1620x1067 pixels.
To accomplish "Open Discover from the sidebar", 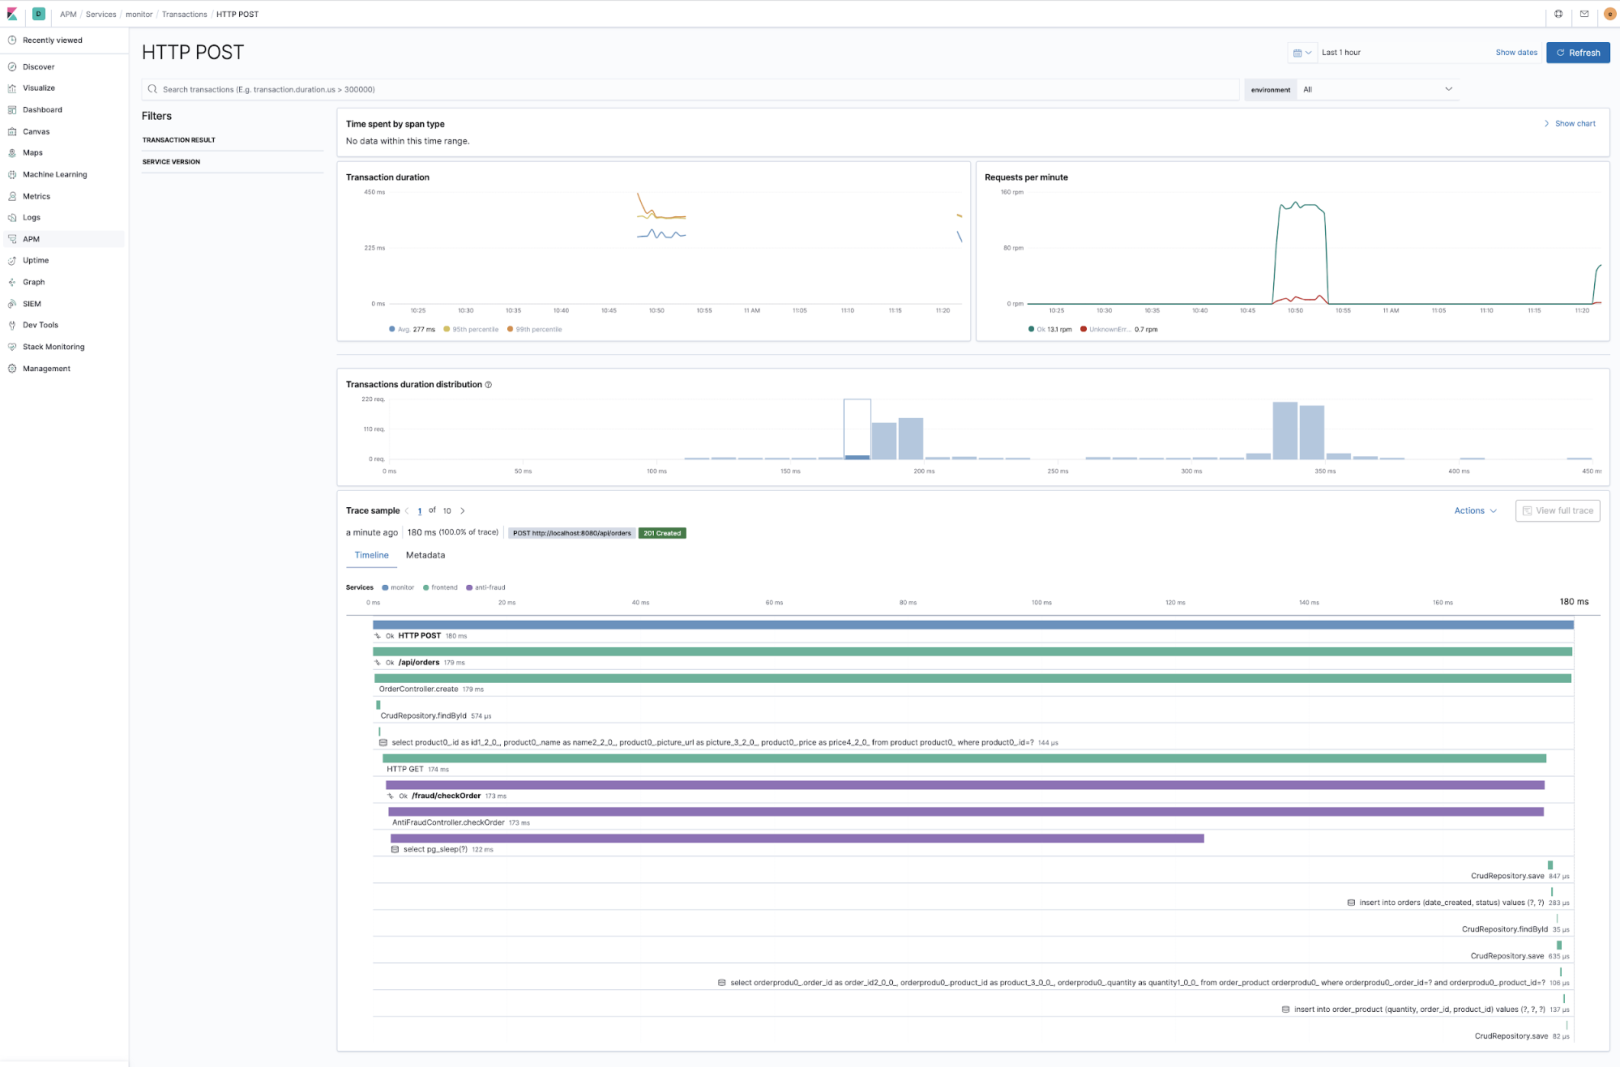I will [37, 66].
